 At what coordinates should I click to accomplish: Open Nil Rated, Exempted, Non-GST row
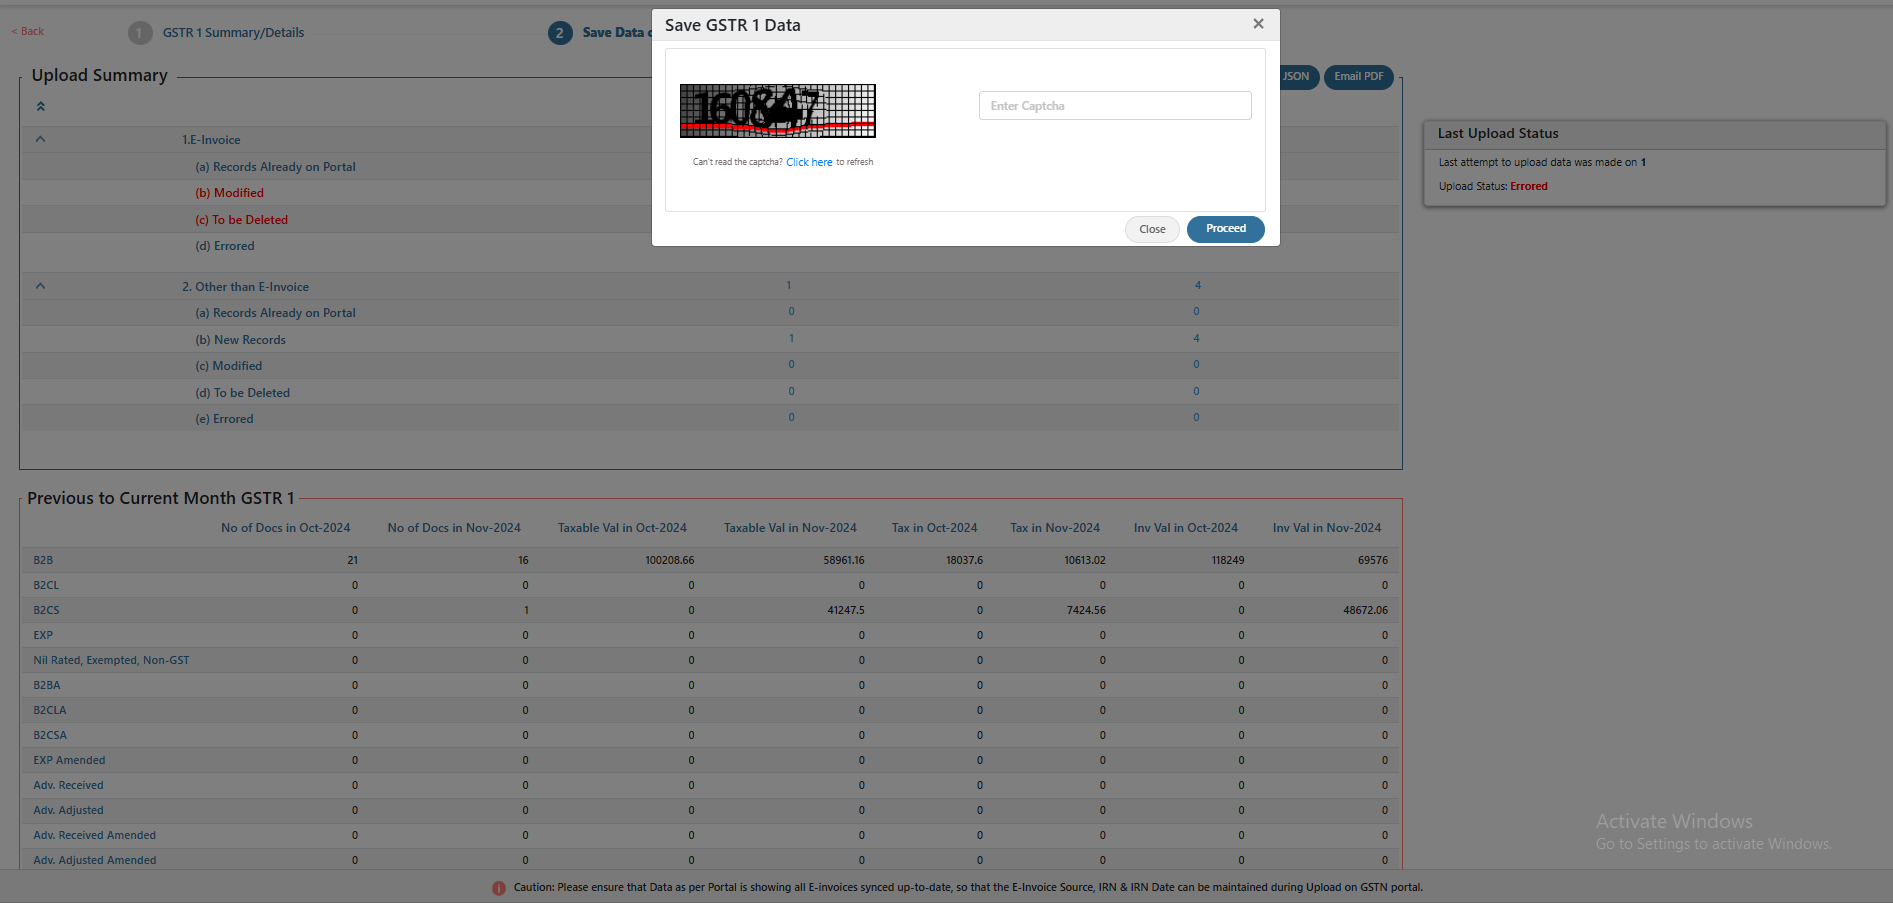point(111,660)
